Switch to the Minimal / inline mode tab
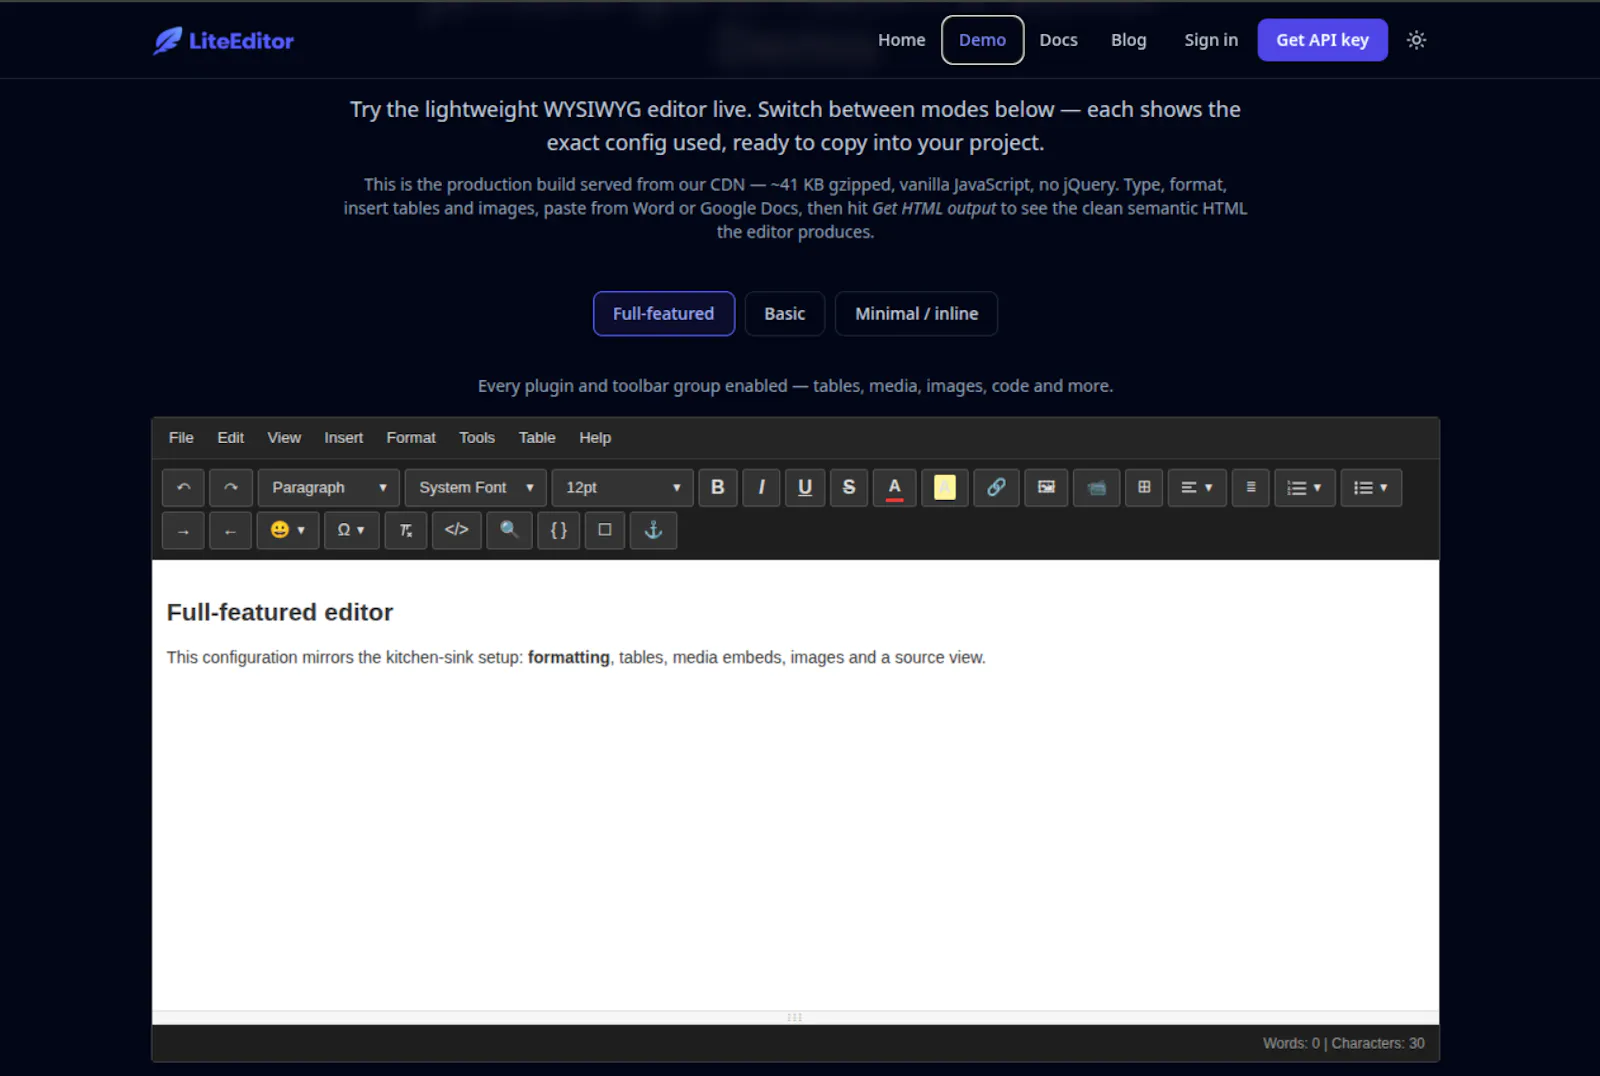 (x=917, y=314)
